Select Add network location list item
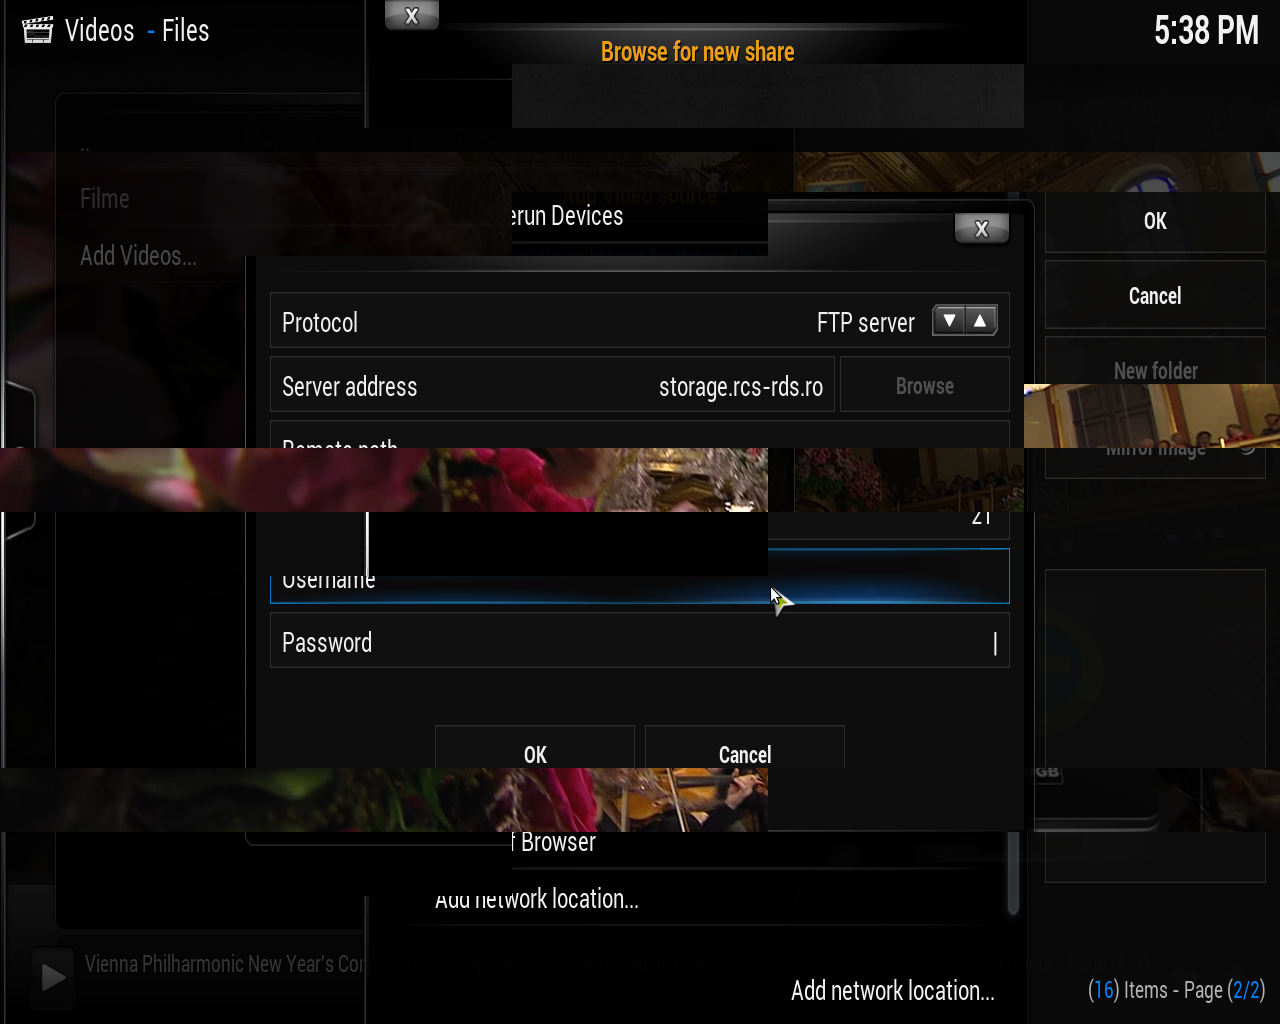 pyautogui.click(x=536, y=898)
